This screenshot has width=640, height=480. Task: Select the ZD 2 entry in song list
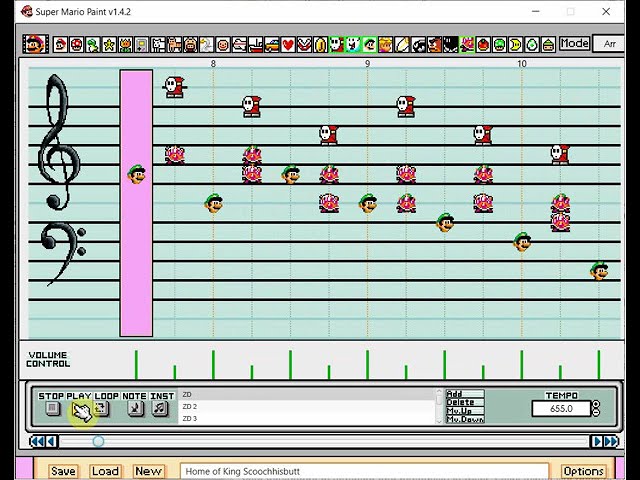coord(307,407)
